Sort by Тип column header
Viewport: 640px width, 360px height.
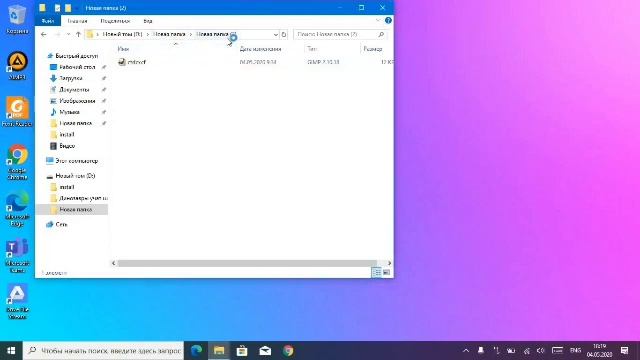click(x=312, y=49)
